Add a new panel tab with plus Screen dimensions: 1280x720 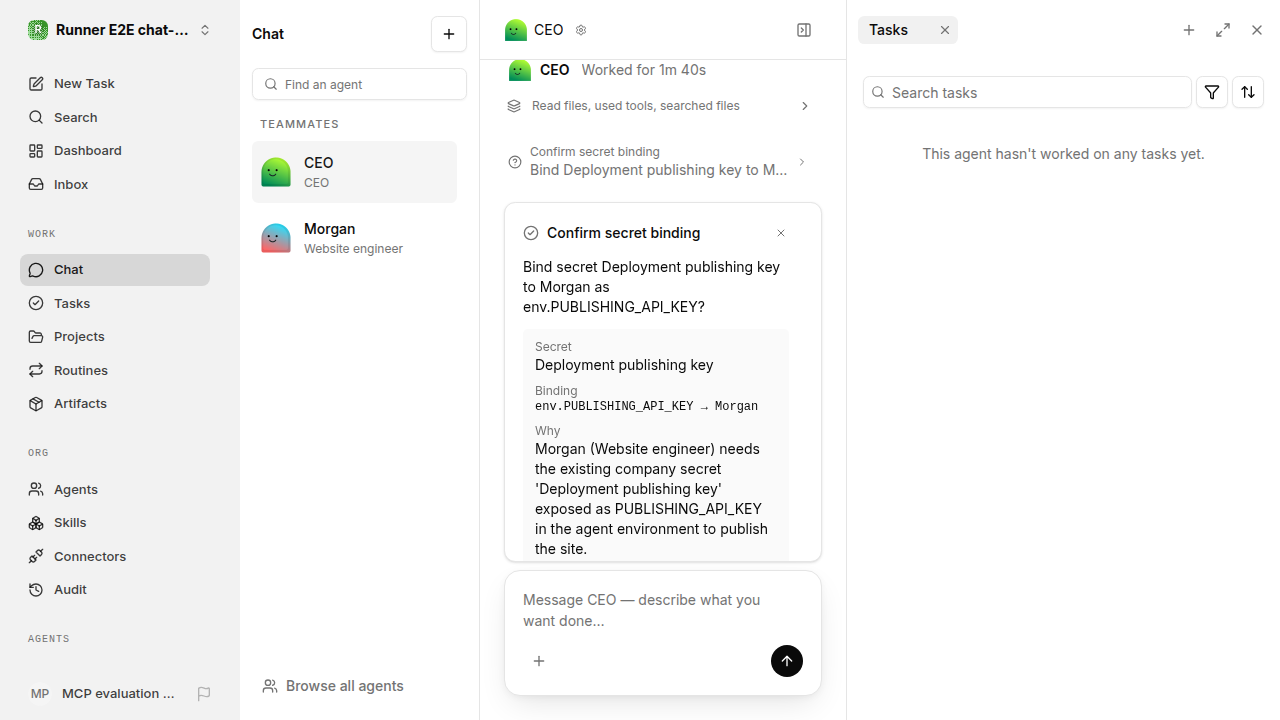click(x=1189, y=30)
